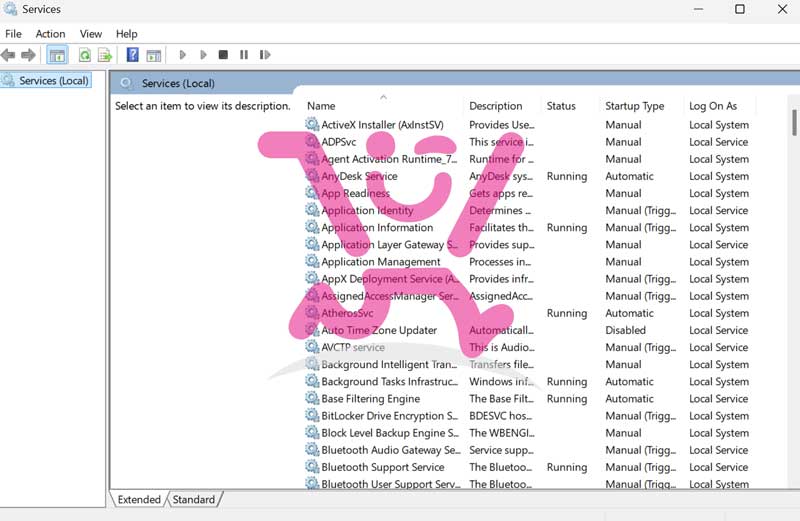
Task: Close the Services window
Action: point(782,9)
